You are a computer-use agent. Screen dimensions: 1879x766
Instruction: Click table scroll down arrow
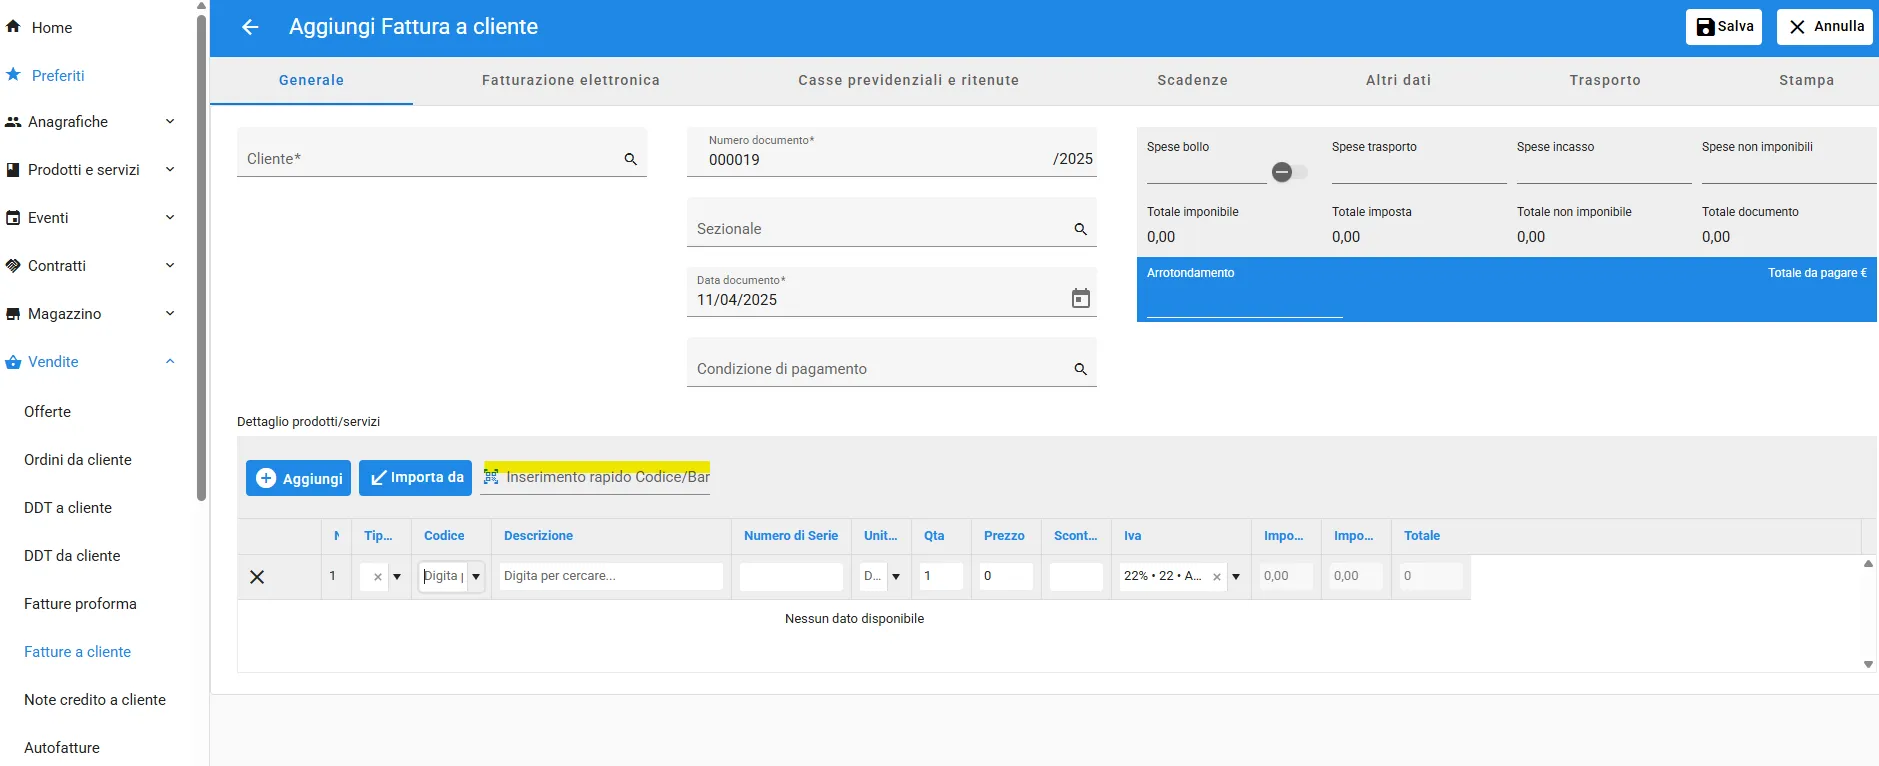coord(1868,664)
